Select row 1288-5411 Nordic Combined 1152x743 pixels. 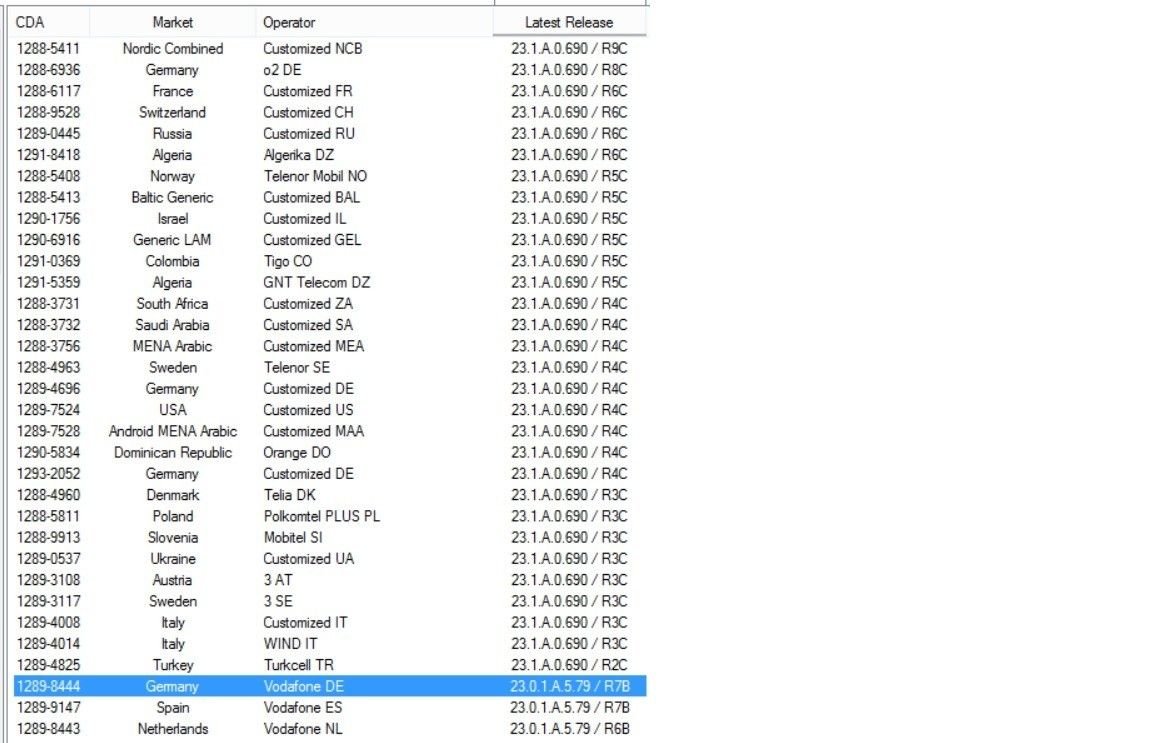click(330, 49)
